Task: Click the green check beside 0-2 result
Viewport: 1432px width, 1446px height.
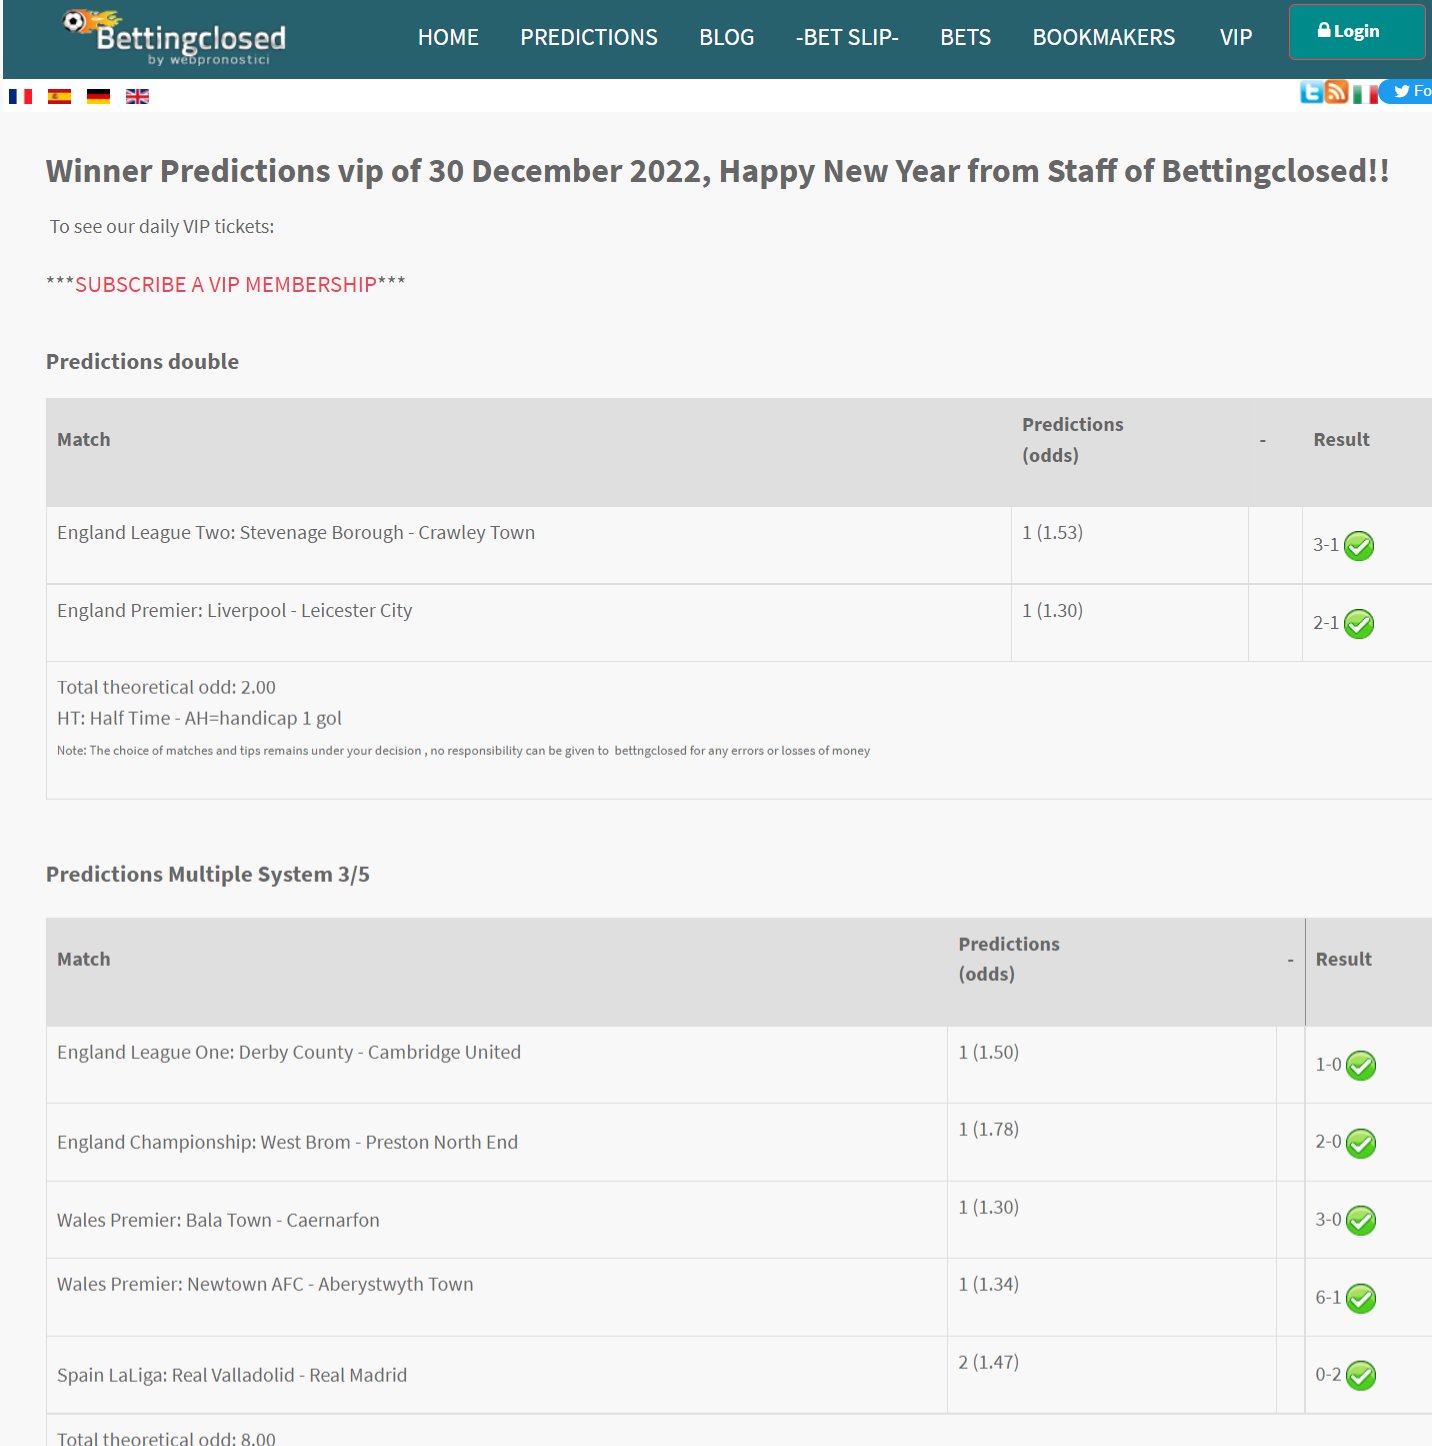Action: coord(1361,1376)
